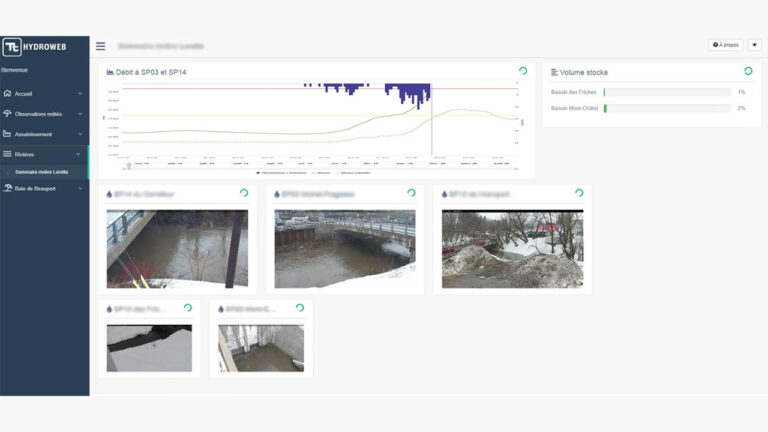This screenshot has width=768, height=432.
Task: Refresh the SP14 camera card
Action: 244,193
